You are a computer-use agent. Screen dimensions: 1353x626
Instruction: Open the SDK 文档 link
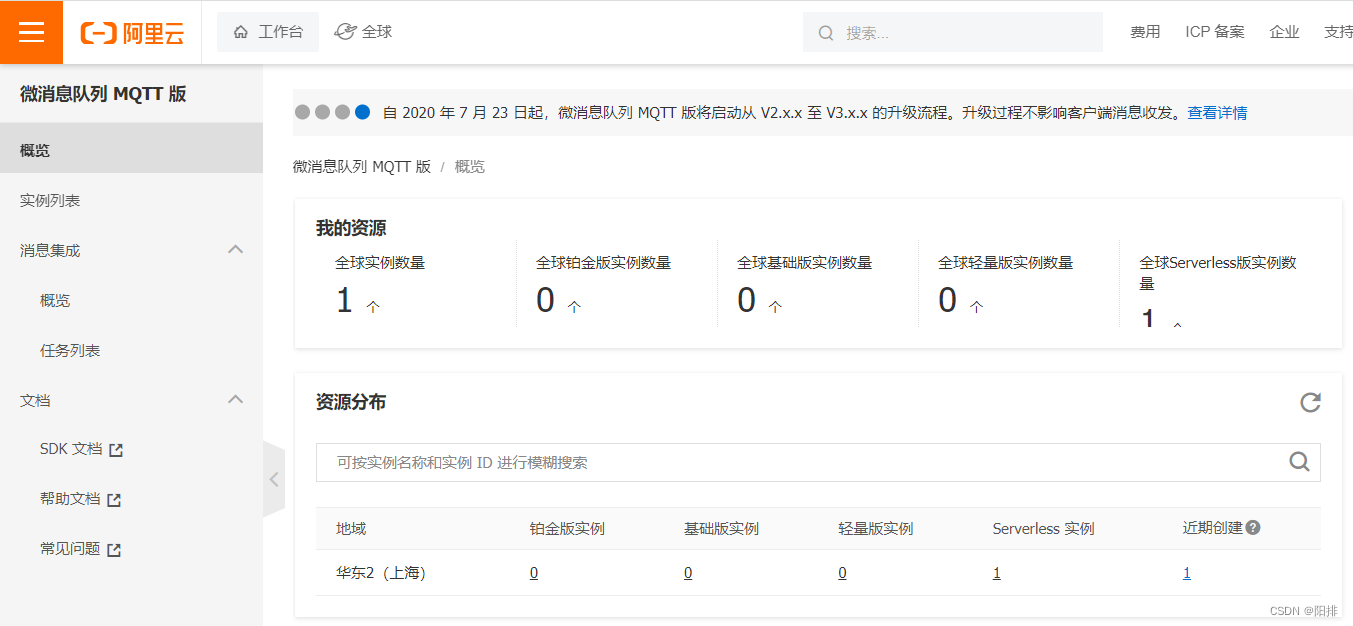71,449
